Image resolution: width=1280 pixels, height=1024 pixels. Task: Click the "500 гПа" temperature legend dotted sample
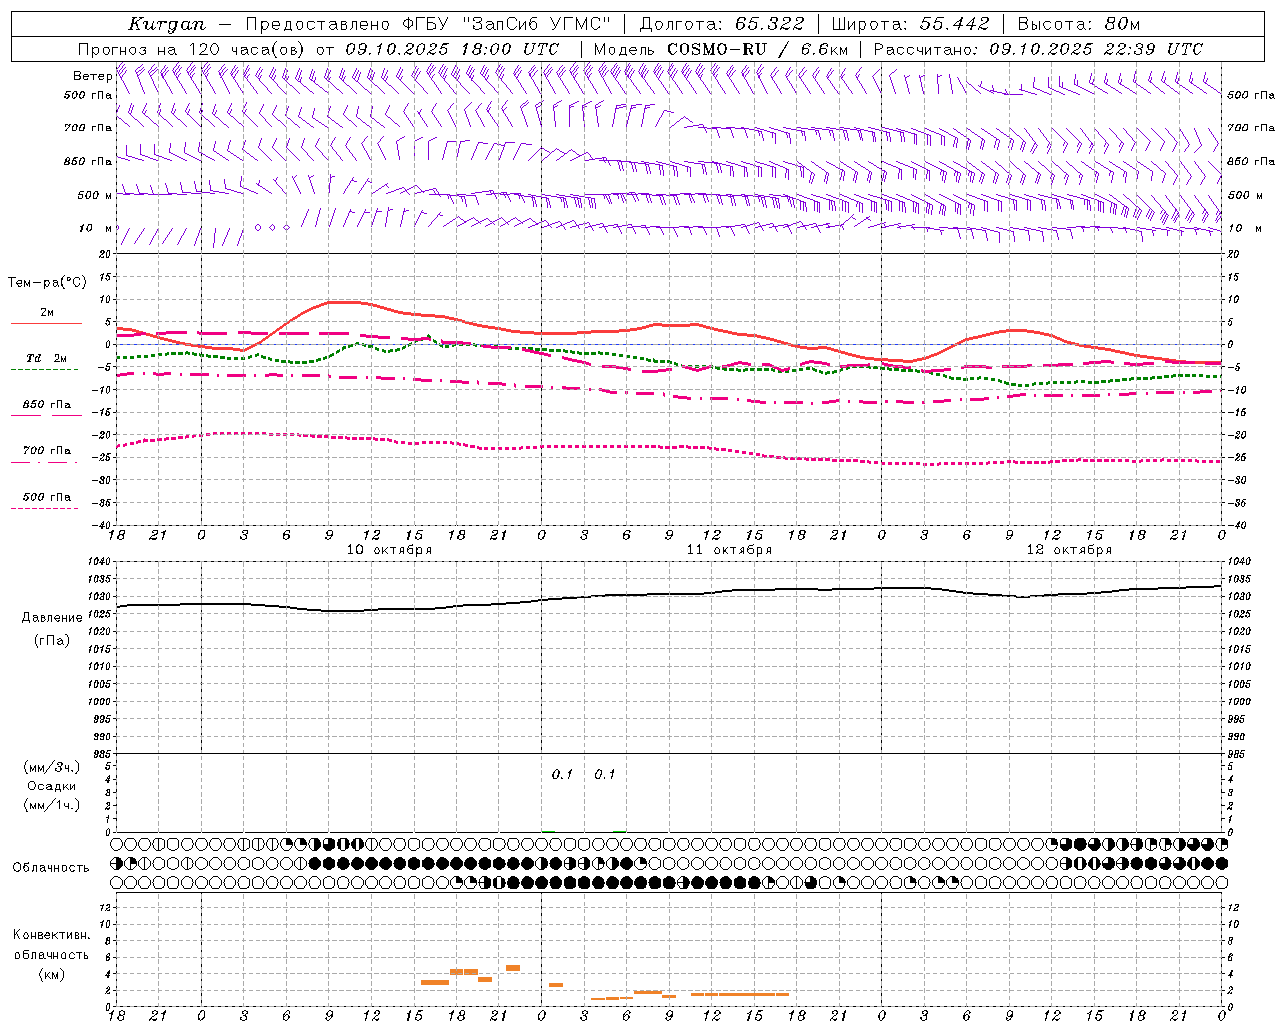[x=44, y=508]
